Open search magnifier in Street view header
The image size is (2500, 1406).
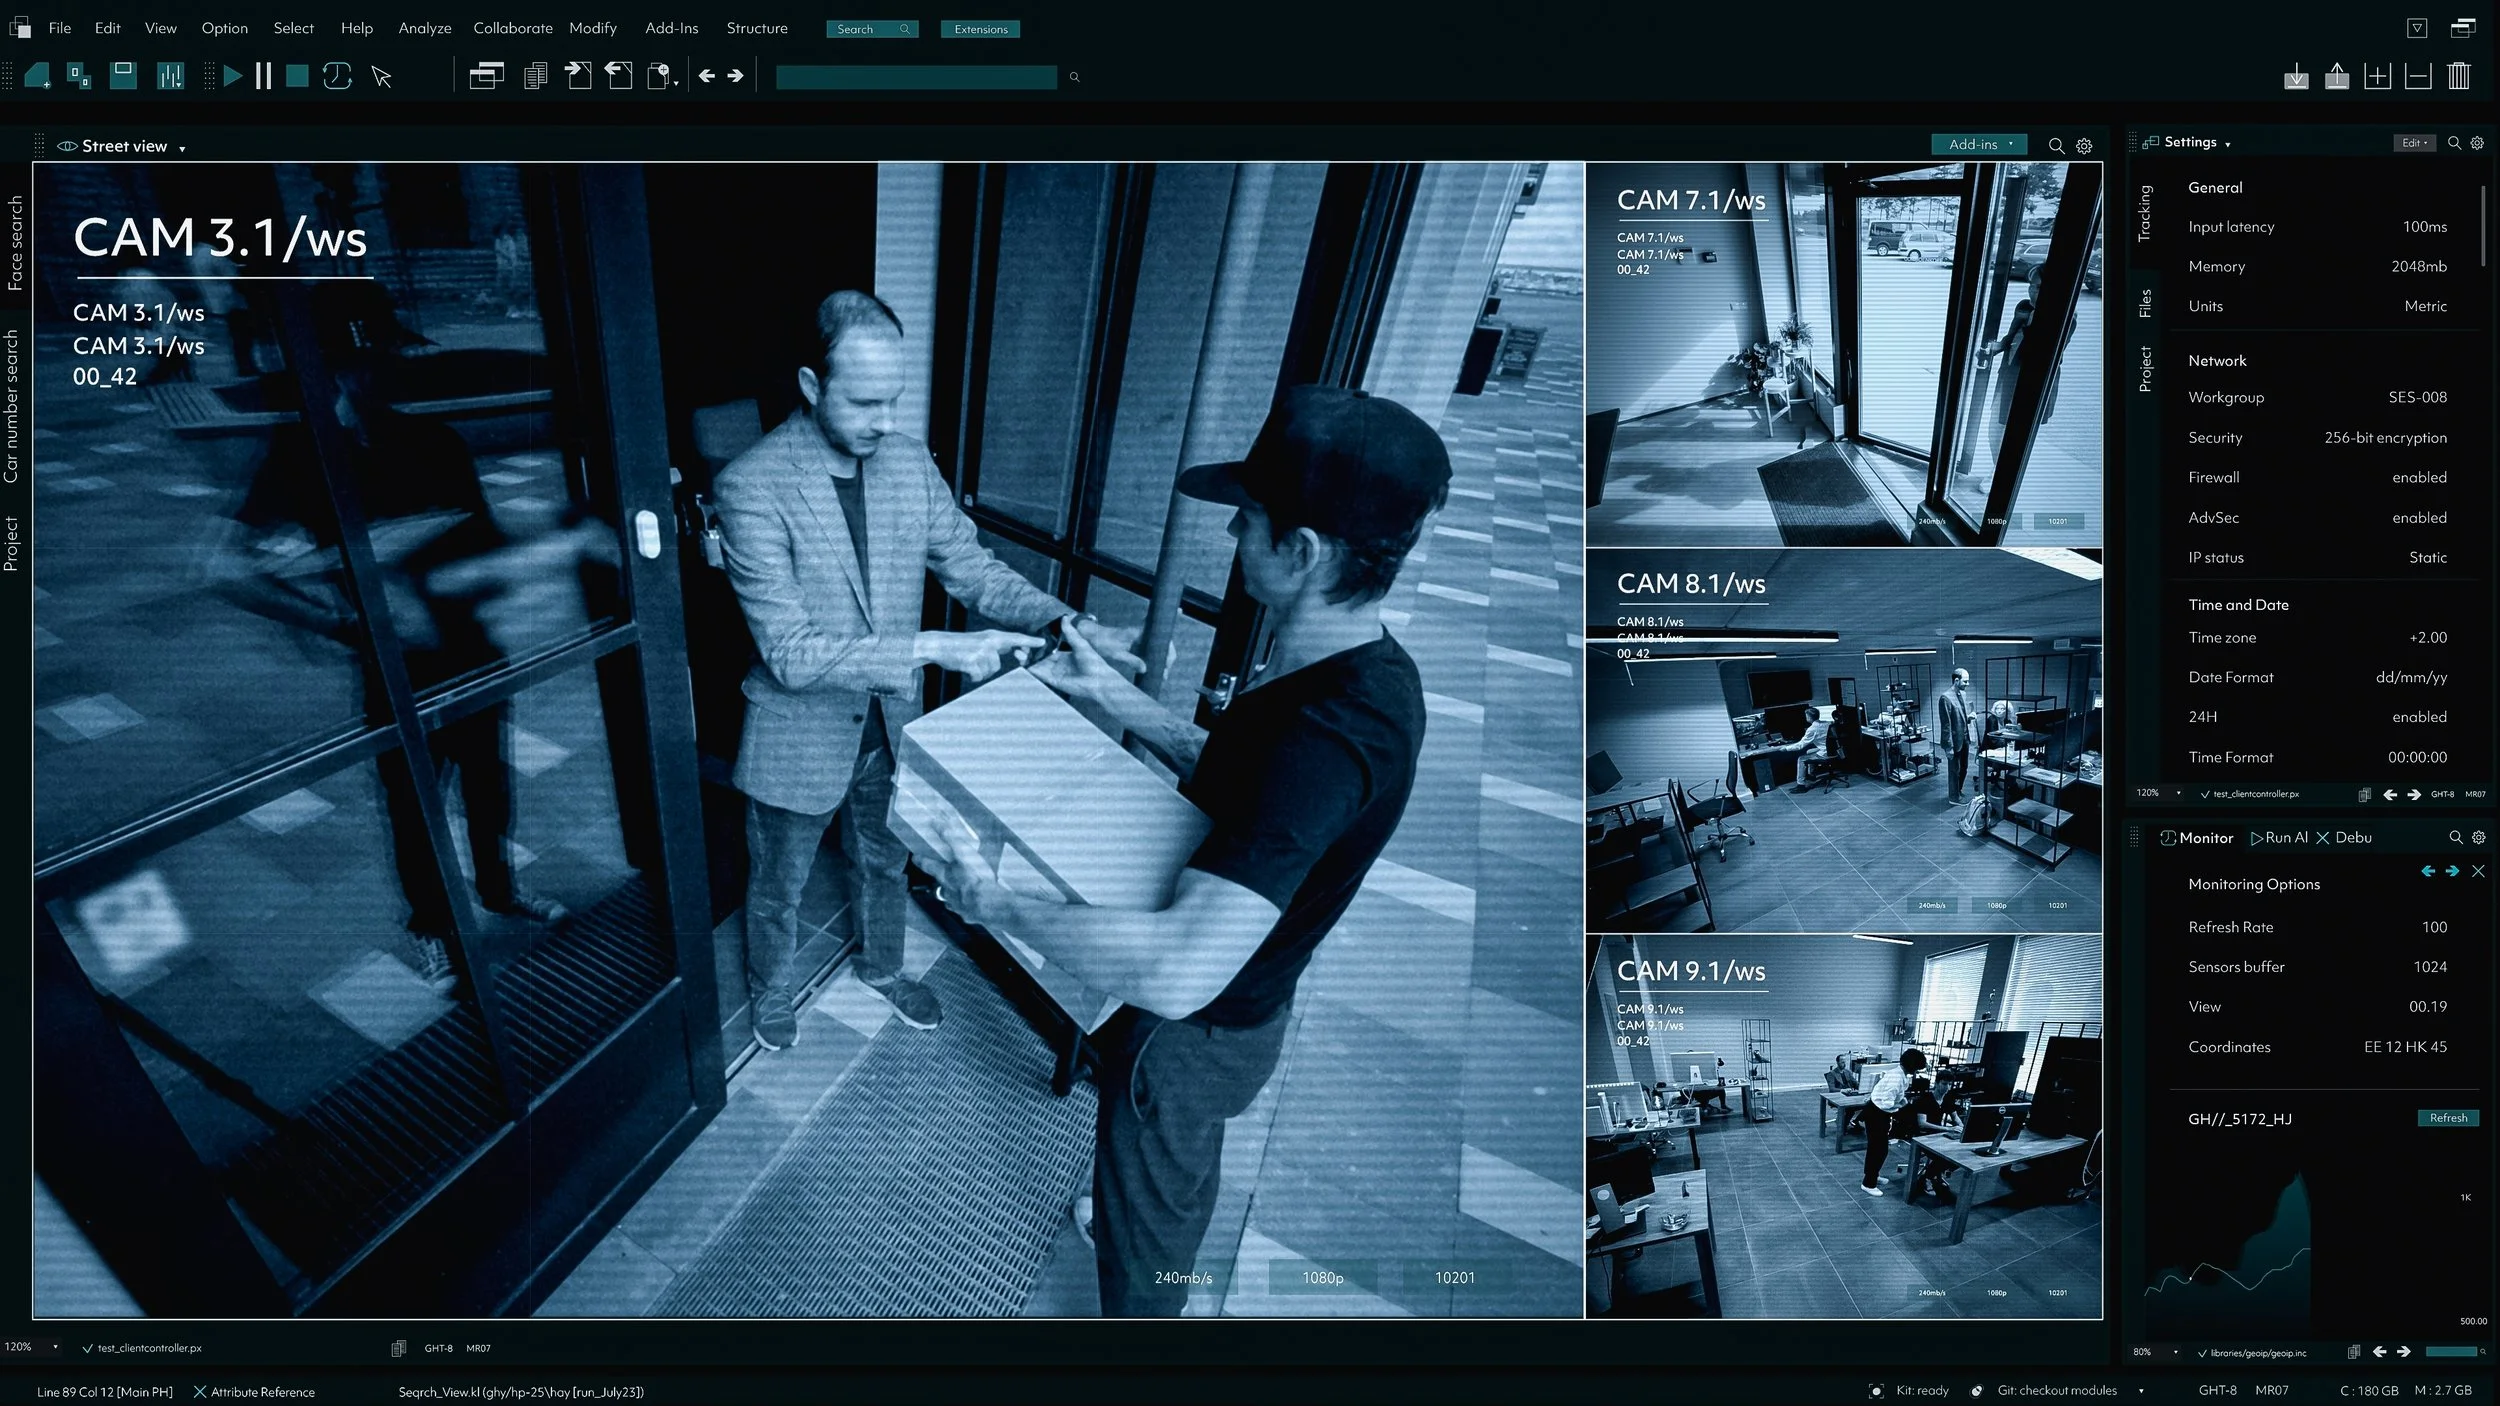click(x=2056, y=146)
